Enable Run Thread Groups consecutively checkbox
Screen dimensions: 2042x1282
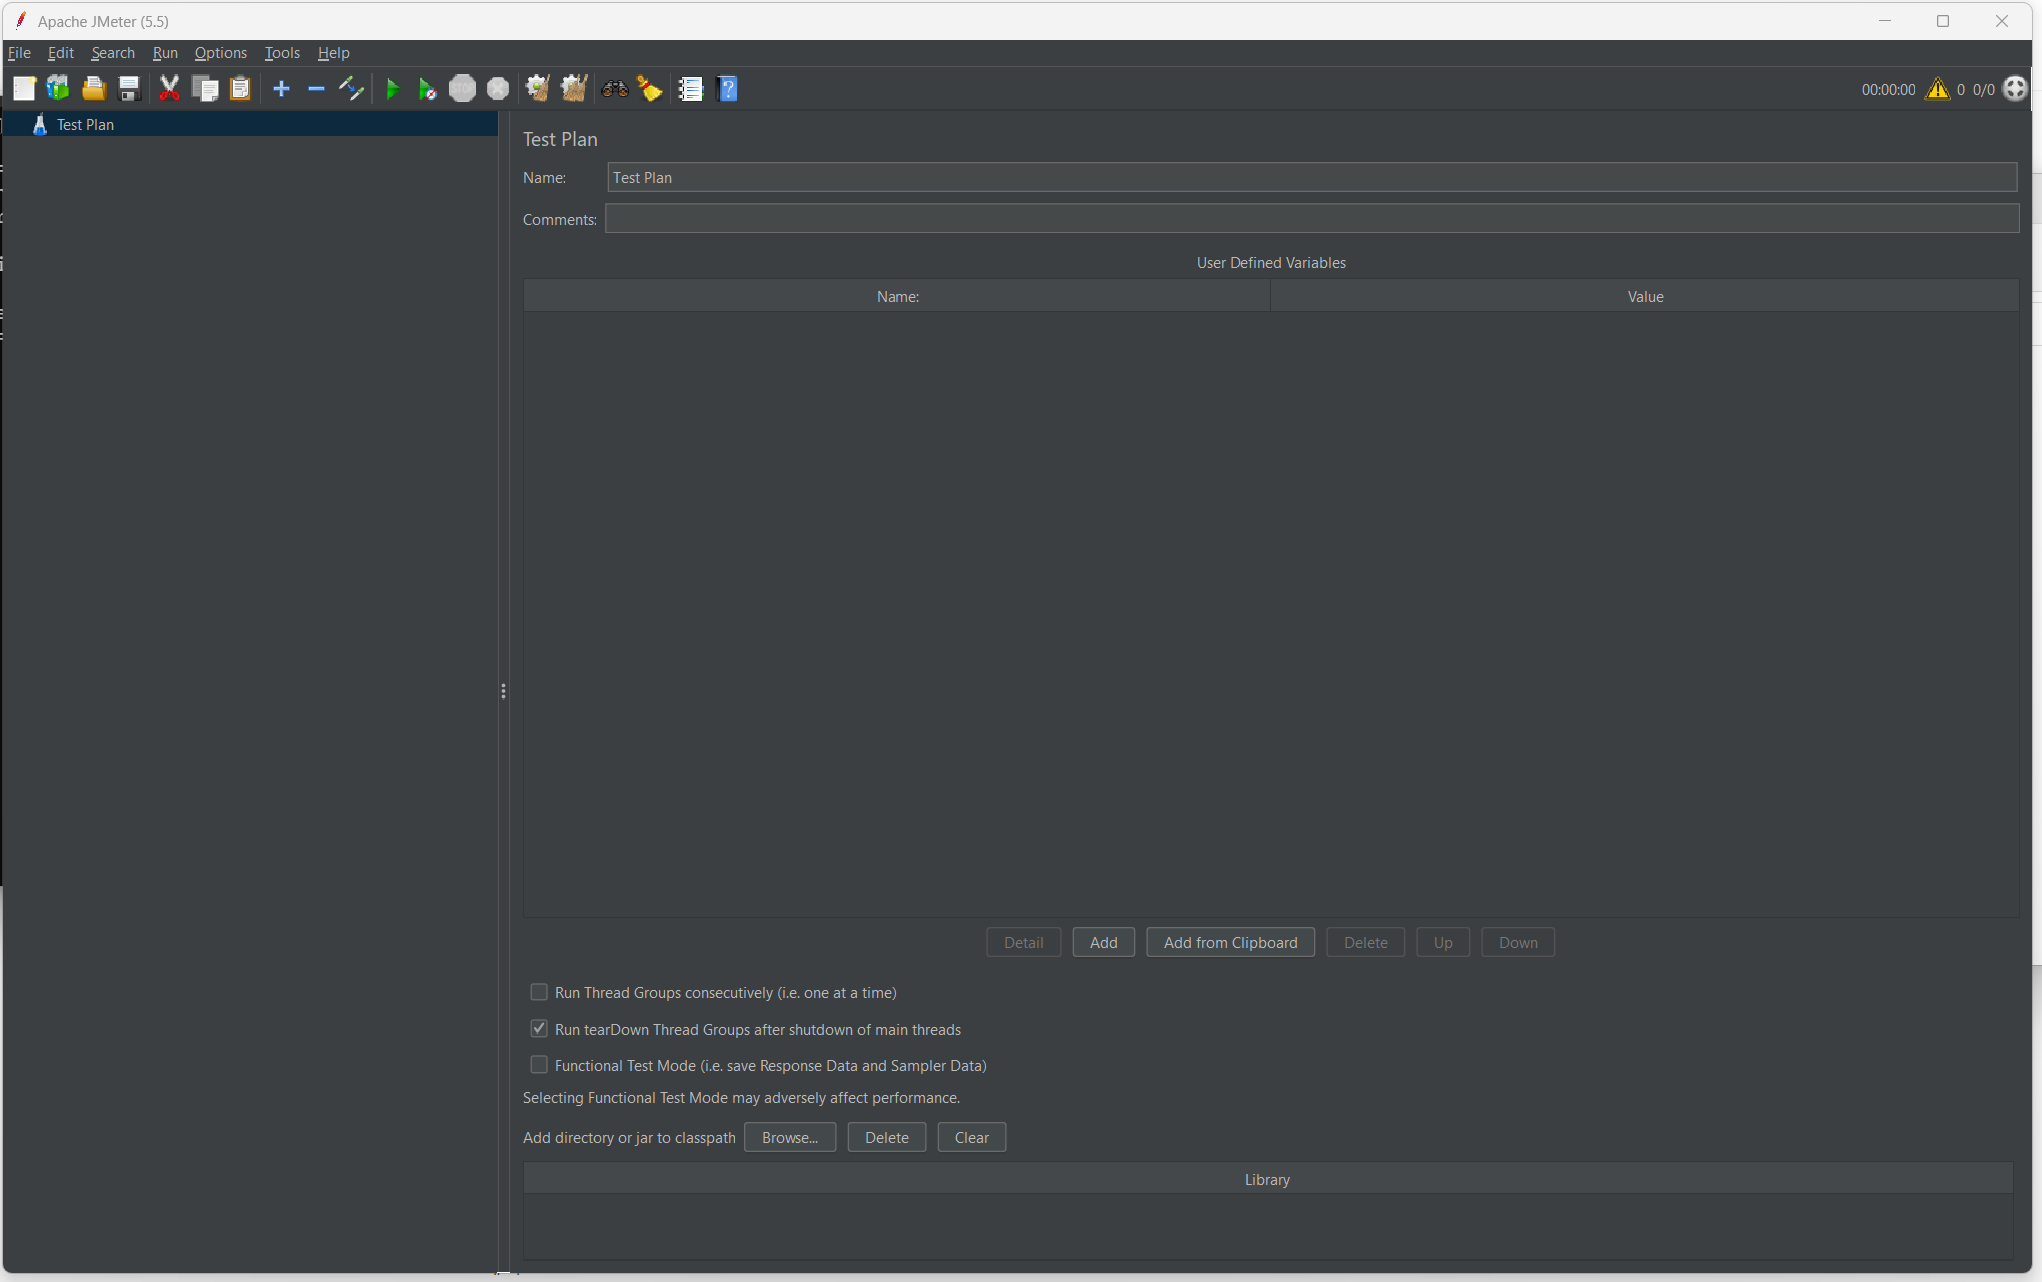click(x=539, y=992)
